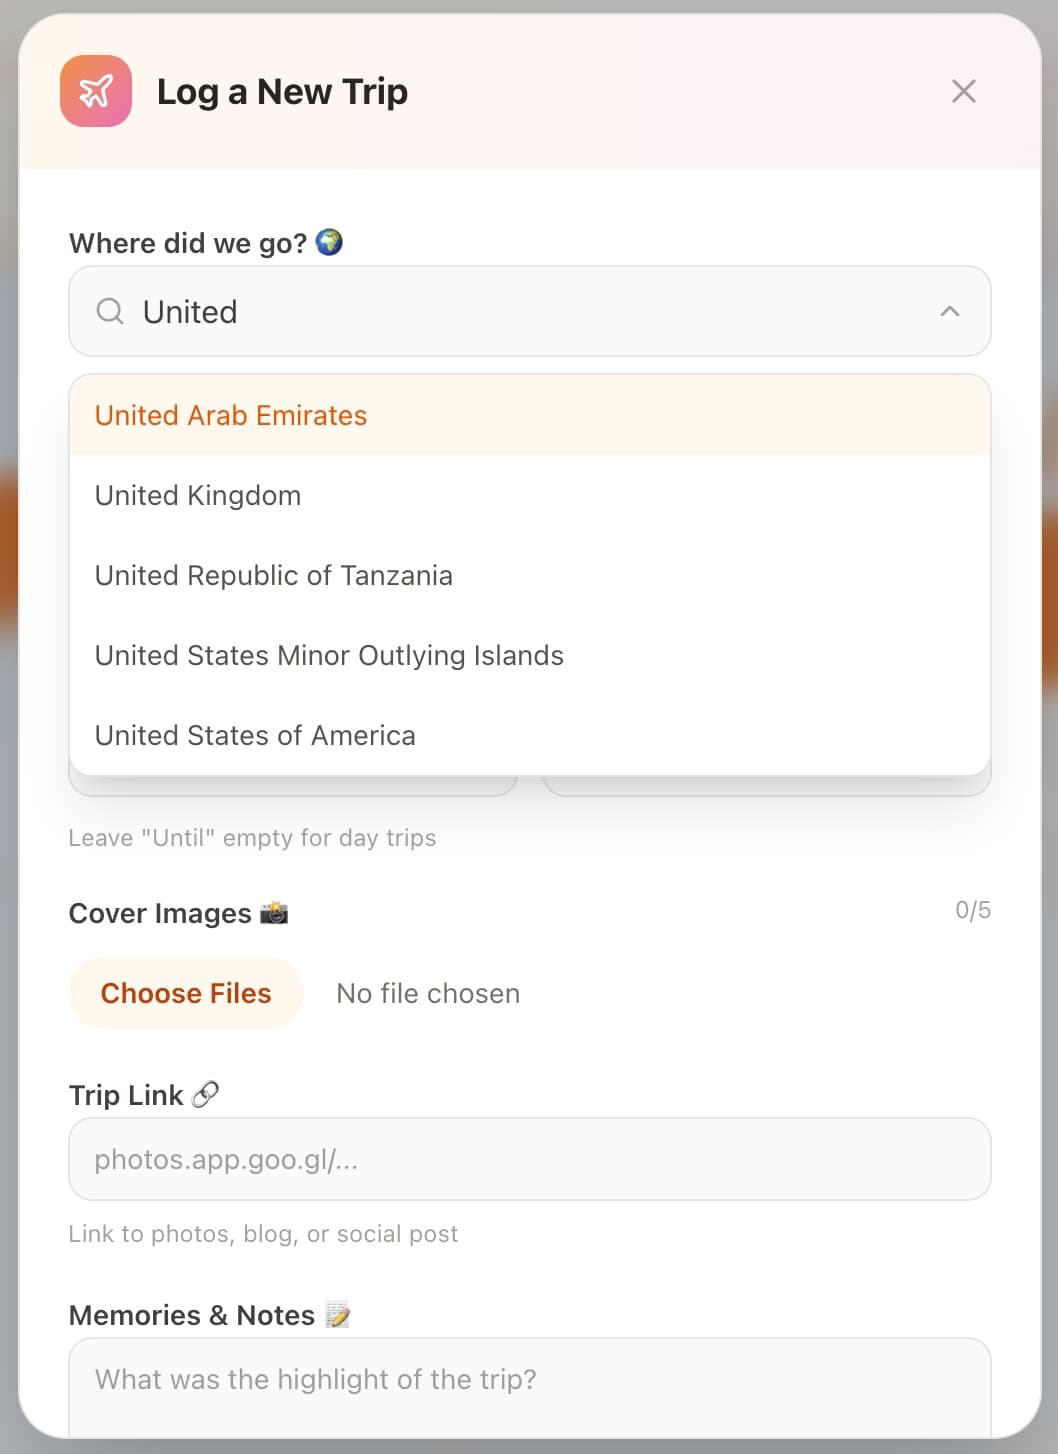Close the Log a New Trip dialog

tap(963, 91)
